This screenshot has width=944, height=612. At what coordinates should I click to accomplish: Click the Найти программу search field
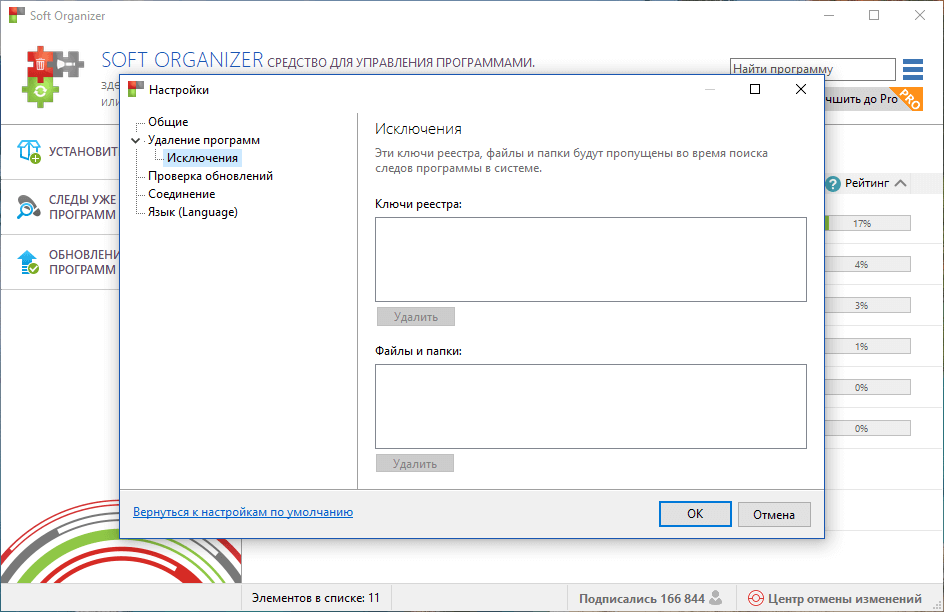(812, 69)
